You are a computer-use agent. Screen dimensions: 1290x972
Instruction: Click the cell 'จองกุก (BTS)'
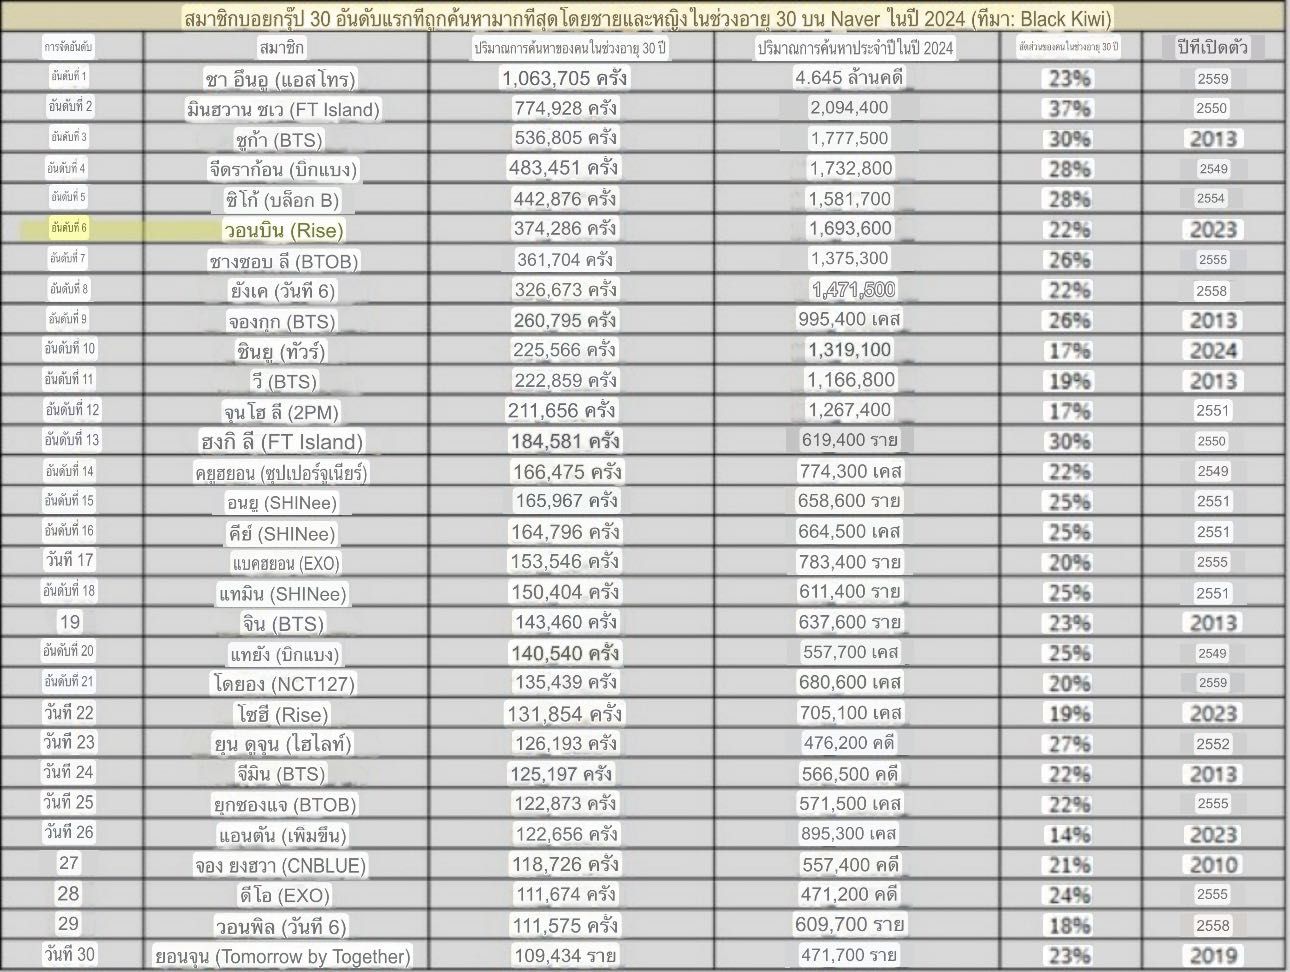(282, 322)
